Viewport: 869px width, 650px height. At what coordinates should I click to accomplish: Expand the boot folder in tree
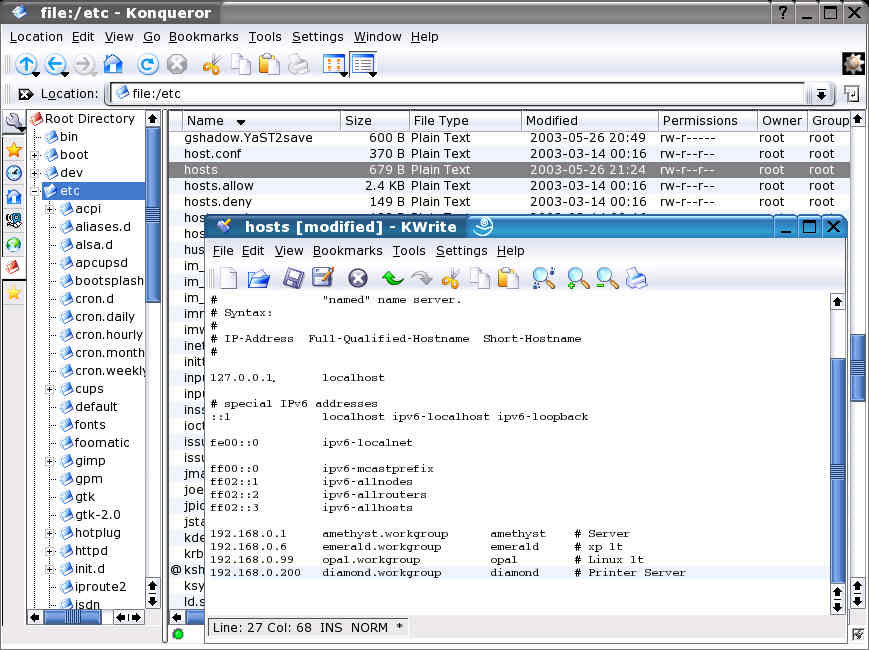click(35, 155)
